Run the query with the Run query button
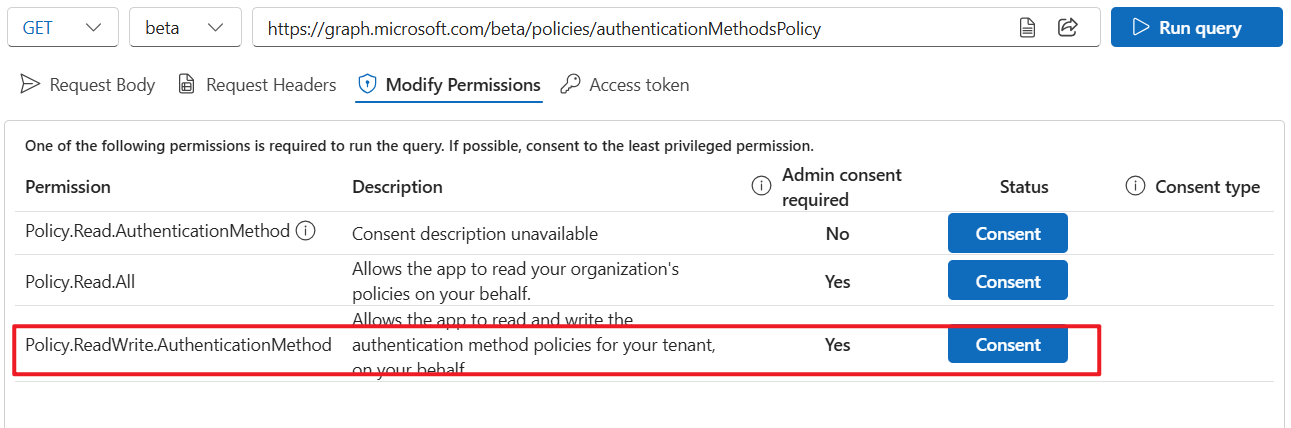Image resolution: width=1291 pixels, height=428 pixels. point(1197,28)
